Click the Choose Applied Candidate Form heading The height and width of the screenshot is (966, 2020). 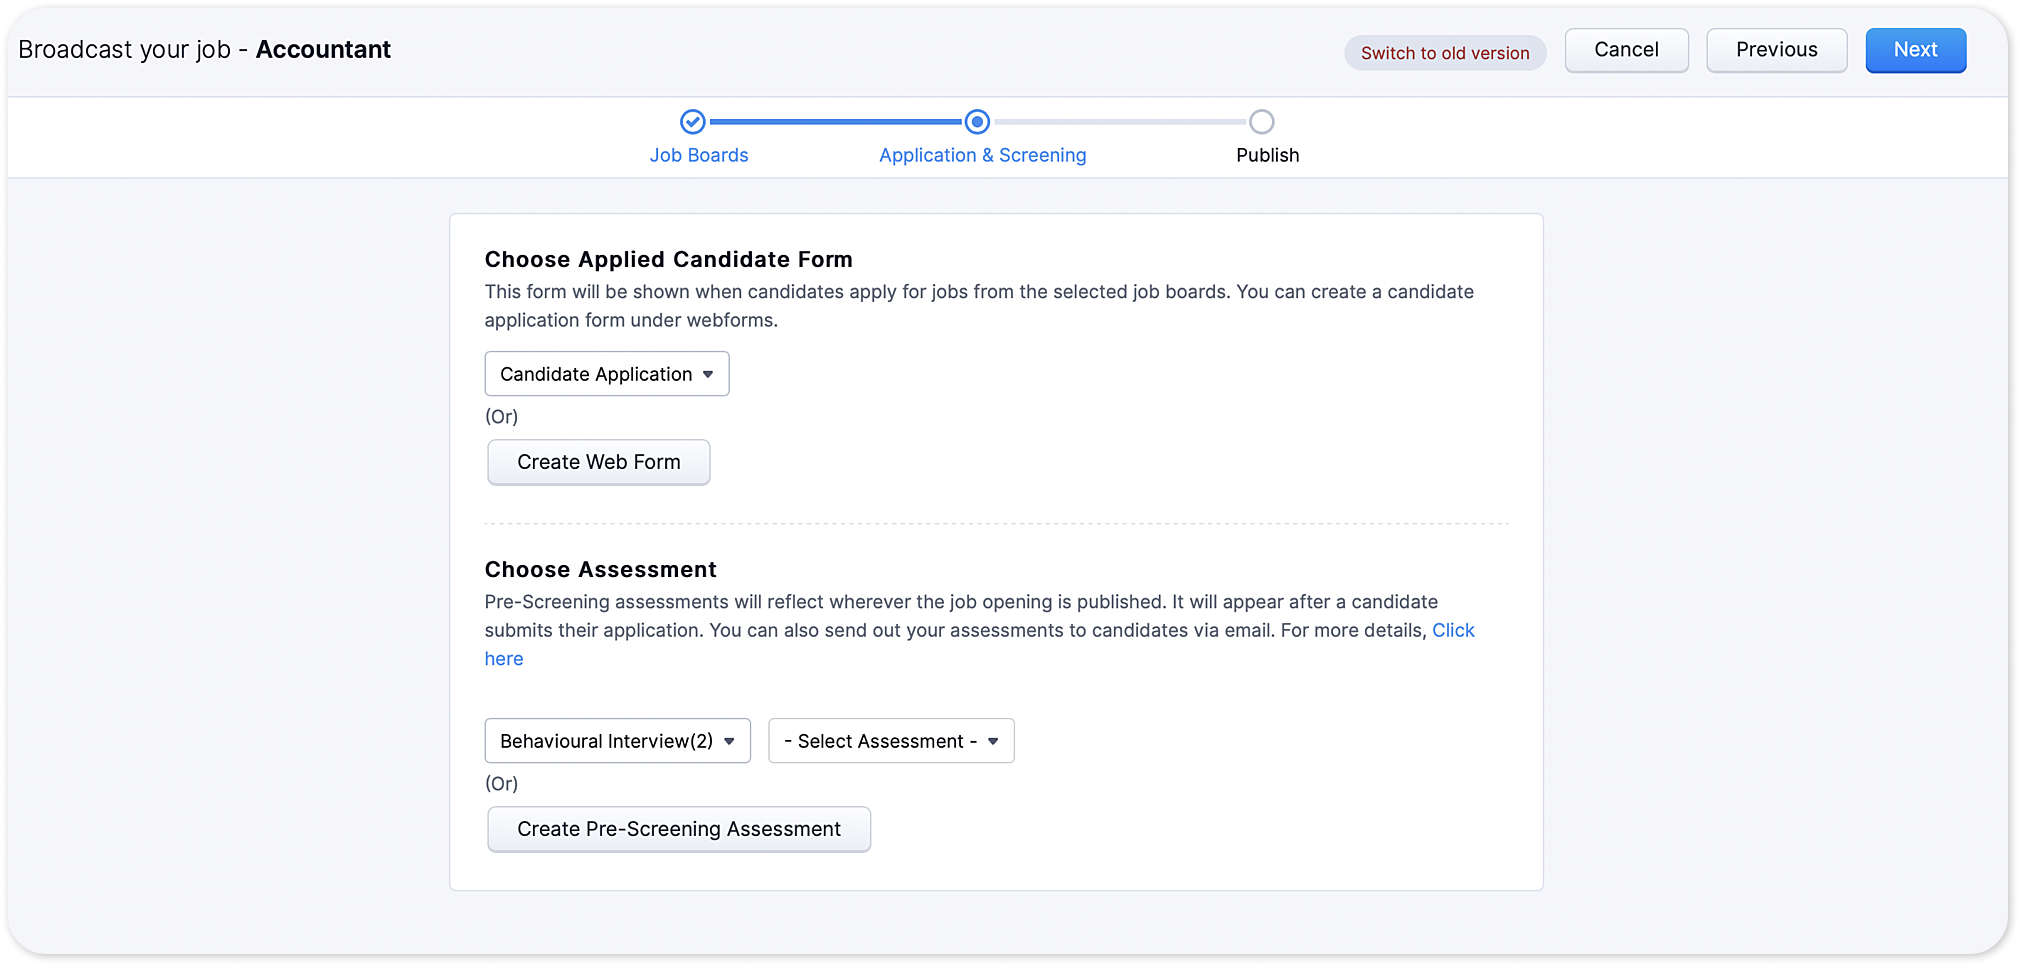(x=668, y=260)
